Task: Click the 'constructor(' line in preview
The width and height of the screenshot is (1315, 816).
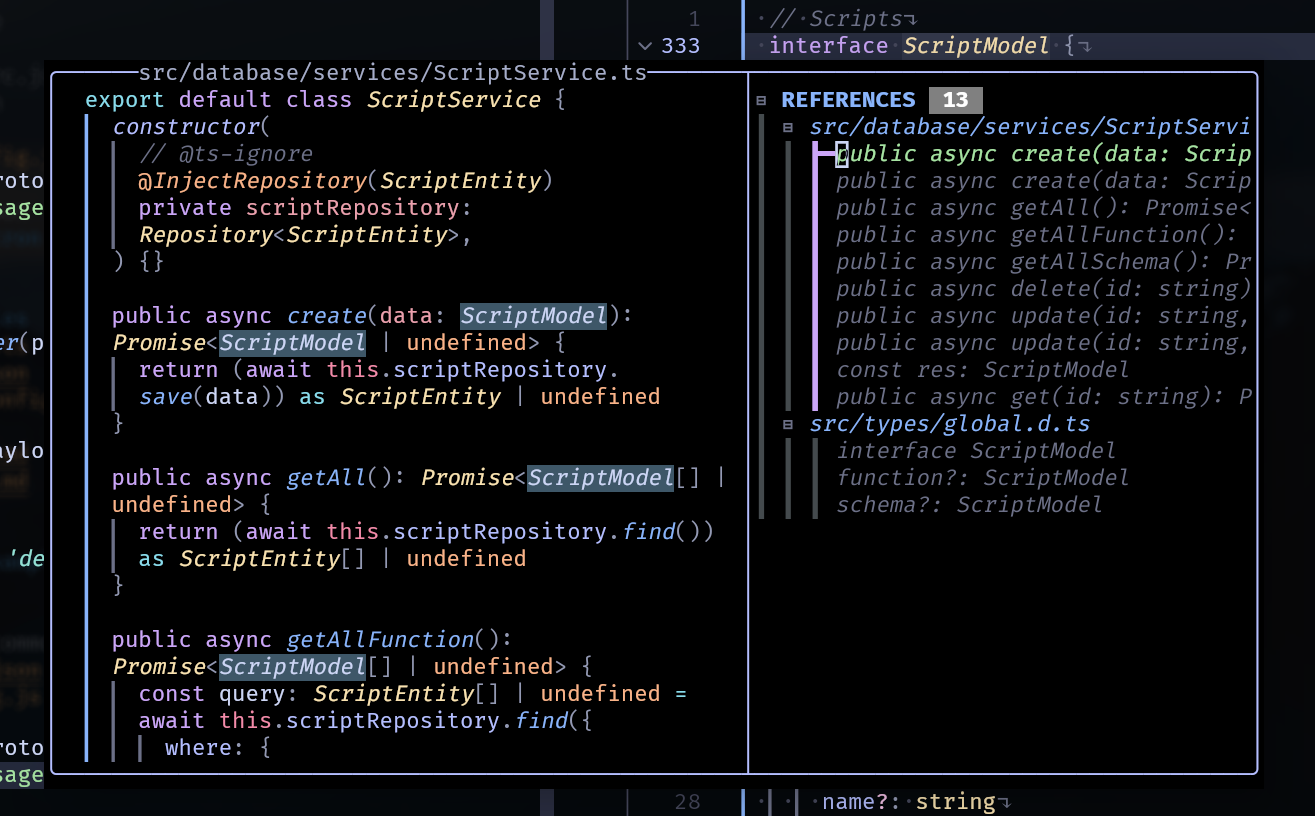Action: pos(192,127)
